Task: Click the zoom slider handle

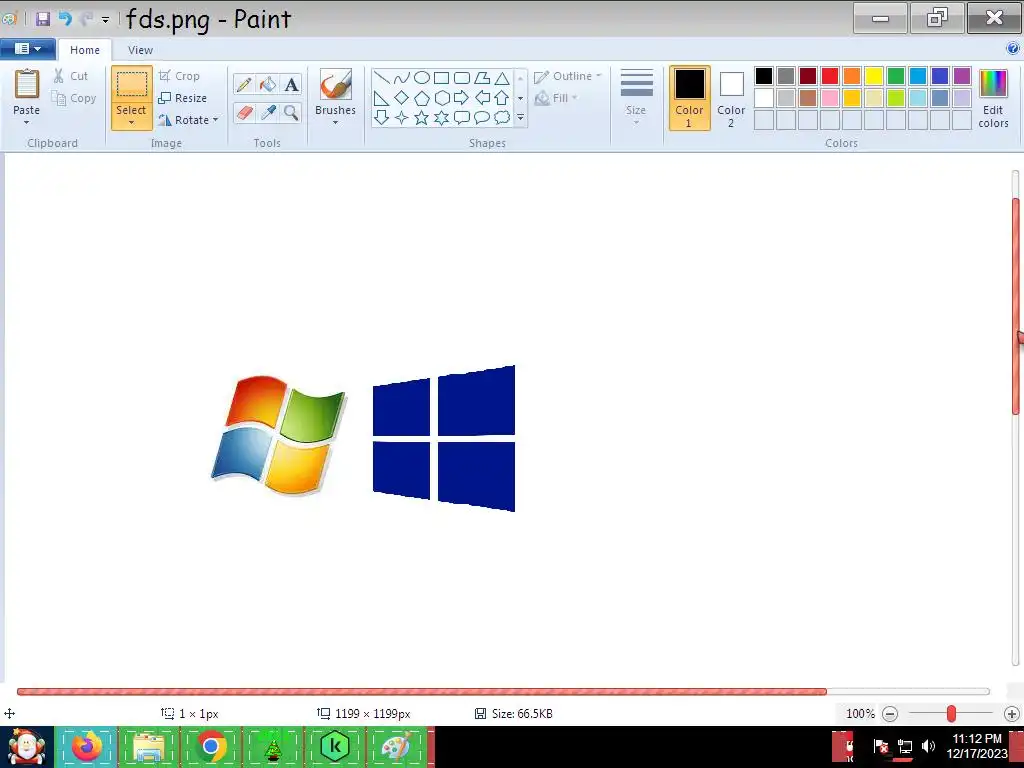Action: [x=952, y=714]
